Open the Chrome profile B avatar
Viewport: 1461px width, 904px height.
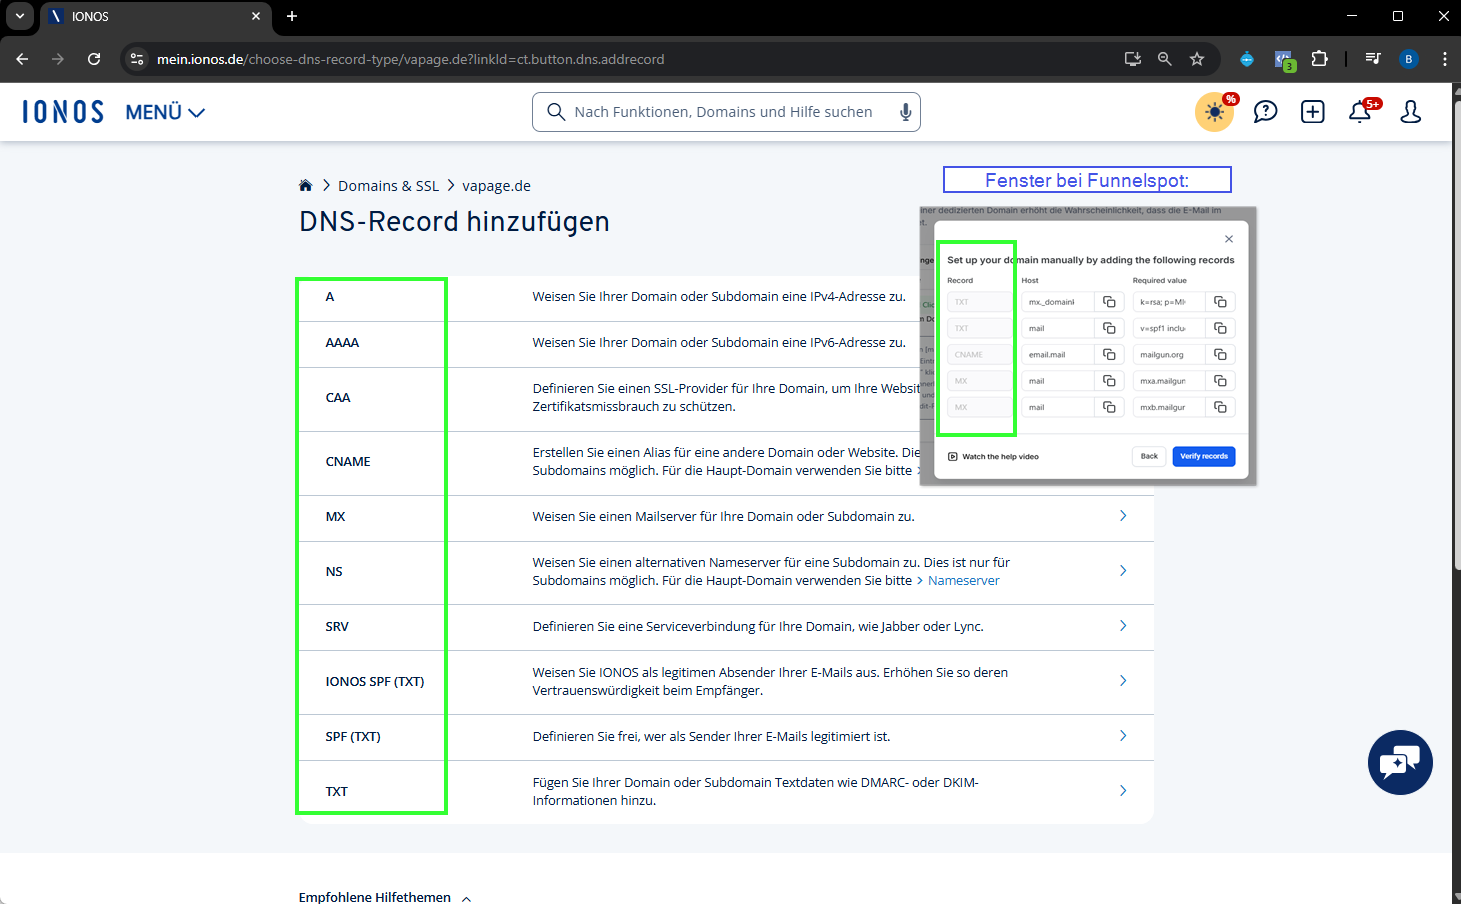(1409, 59)
